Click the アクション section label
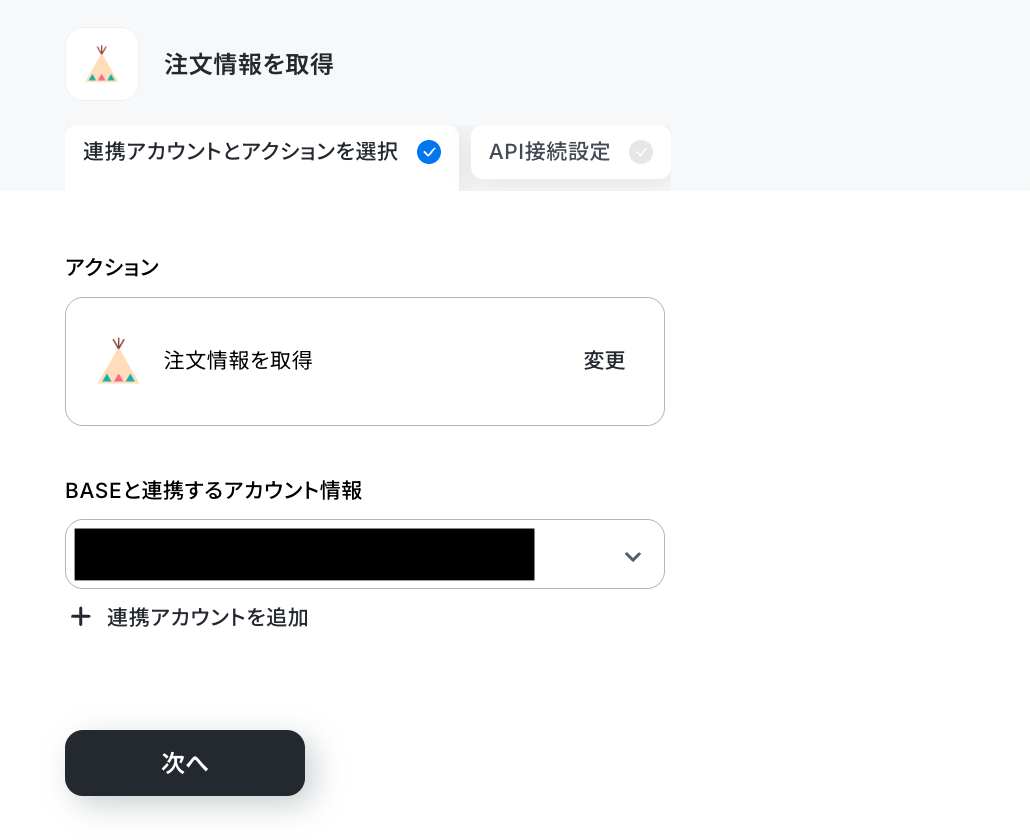The height and width of the screenshot is (840, 1030). (112, 267)
